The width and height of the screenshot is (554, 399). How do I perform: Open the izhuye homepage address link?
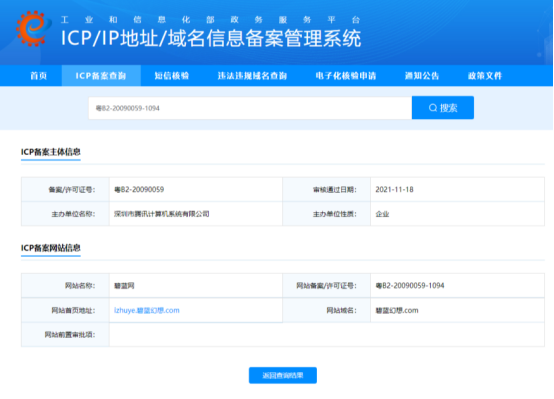pyautogui.click(x=147, y=310)
